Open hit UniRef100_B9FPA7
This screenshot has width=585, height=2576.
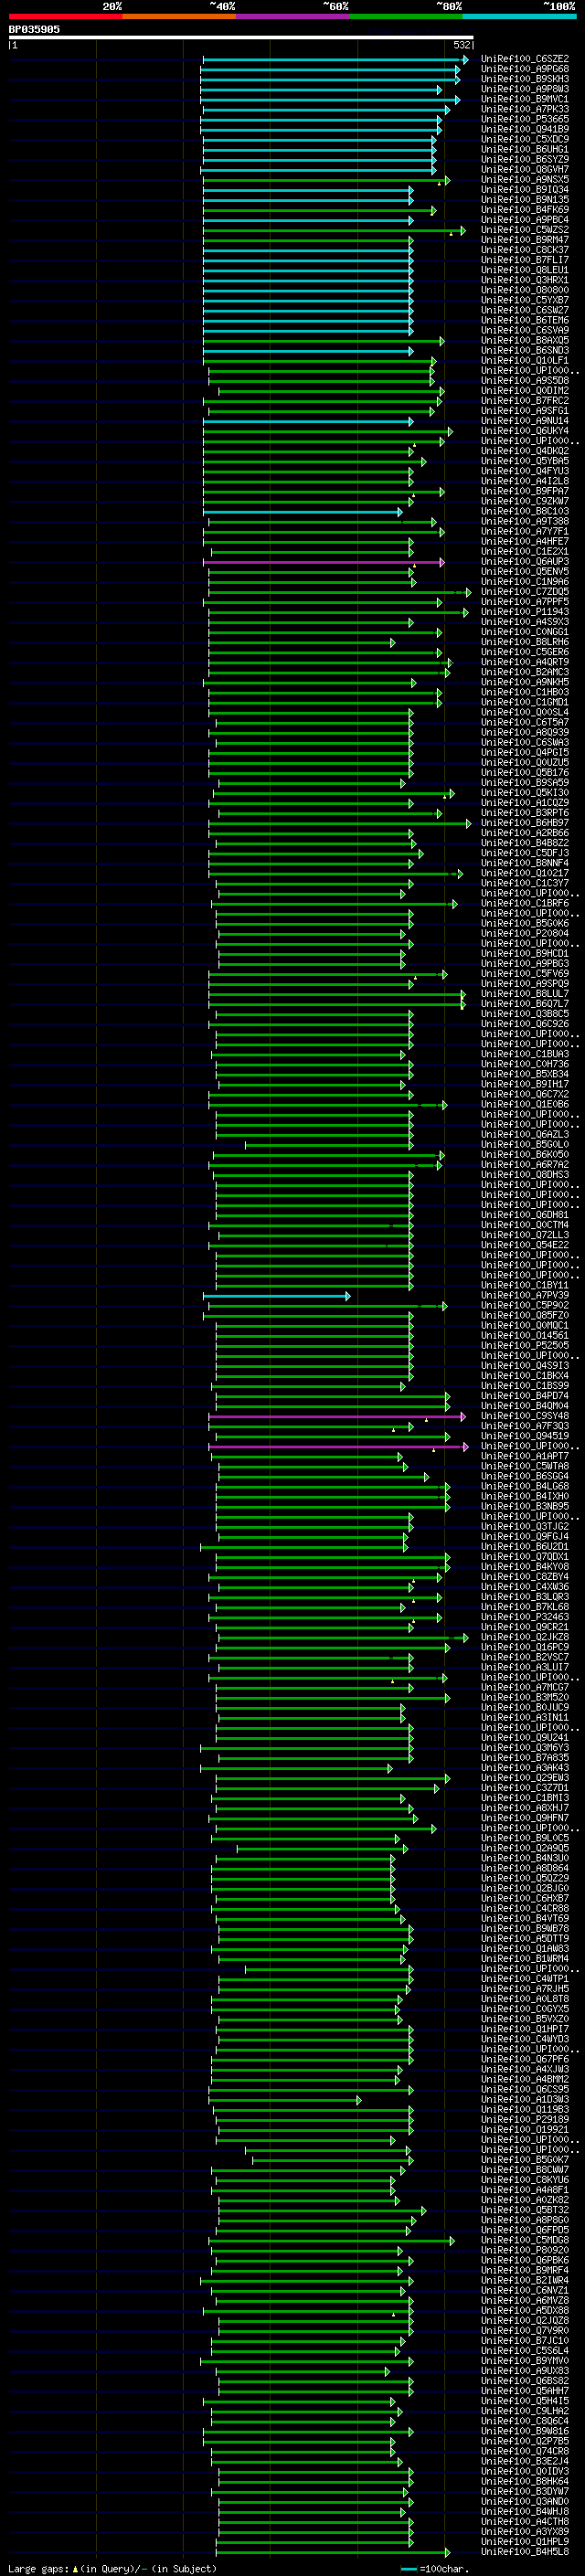click(x=525, y=491)
